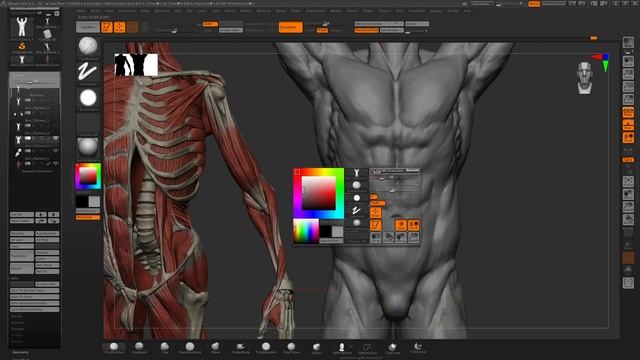Click the large Duplicate button in subtool panel
Image resolution: width=640 pixels, height=360 pixels.
[x=22, y=256]
